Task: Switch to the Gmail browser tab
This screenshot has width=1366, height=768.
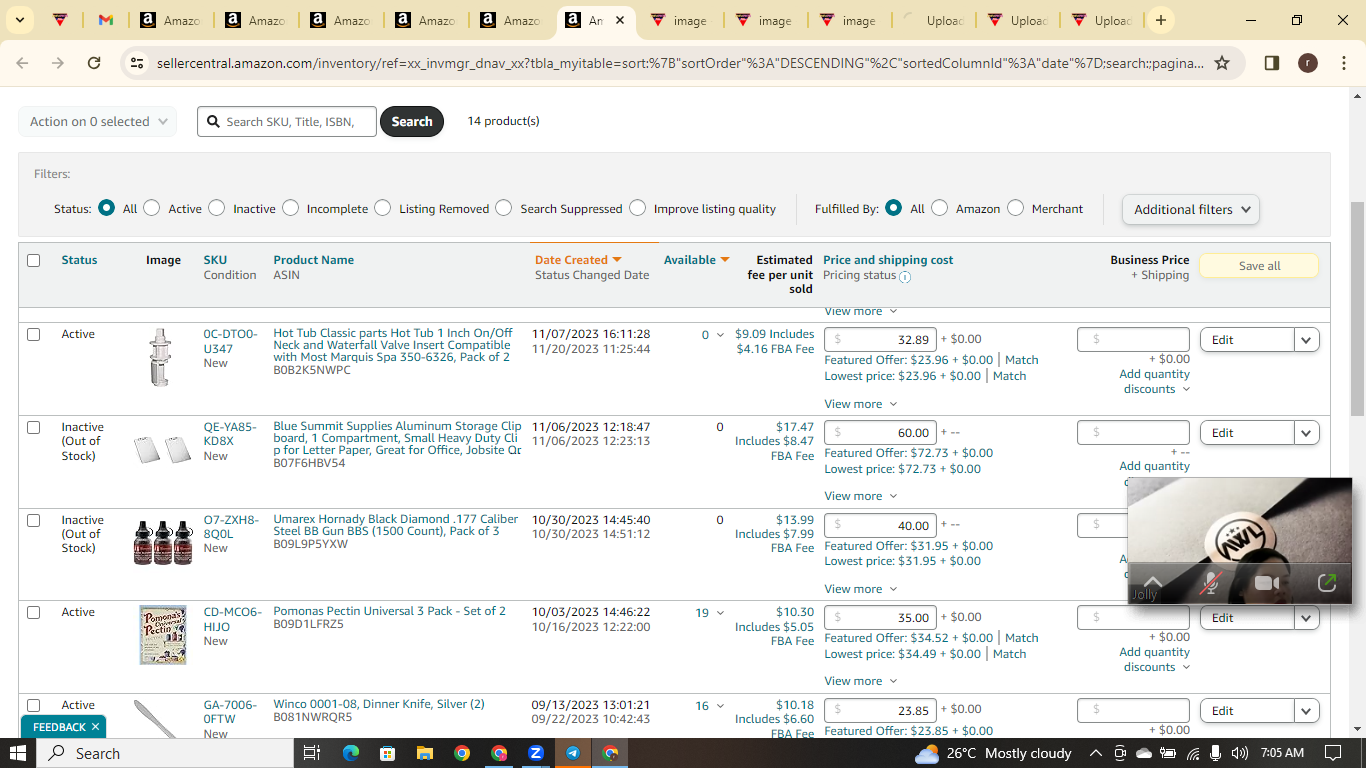Action: (x=106, y=20)
